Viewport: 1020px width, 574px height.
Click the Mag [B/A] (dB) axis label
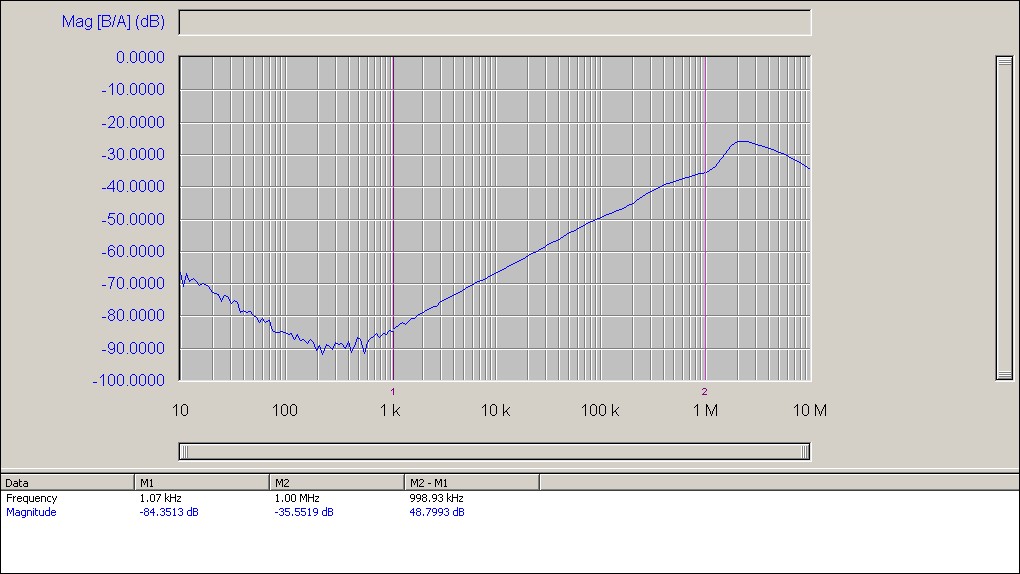(x=113, y=21)
